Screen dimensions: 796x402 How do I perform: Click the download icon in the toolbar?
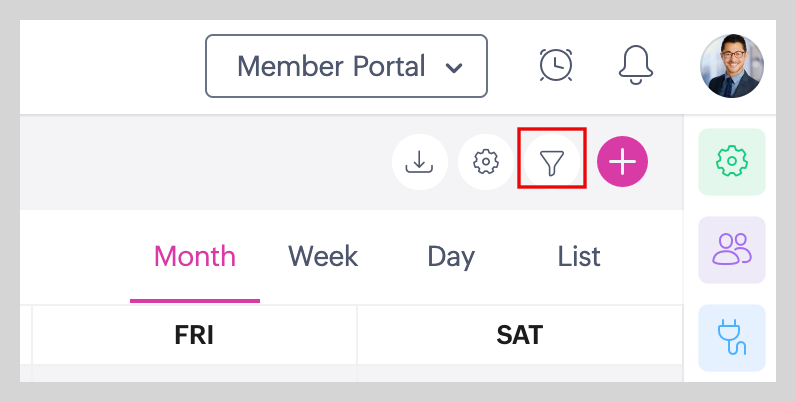point(420,161)
